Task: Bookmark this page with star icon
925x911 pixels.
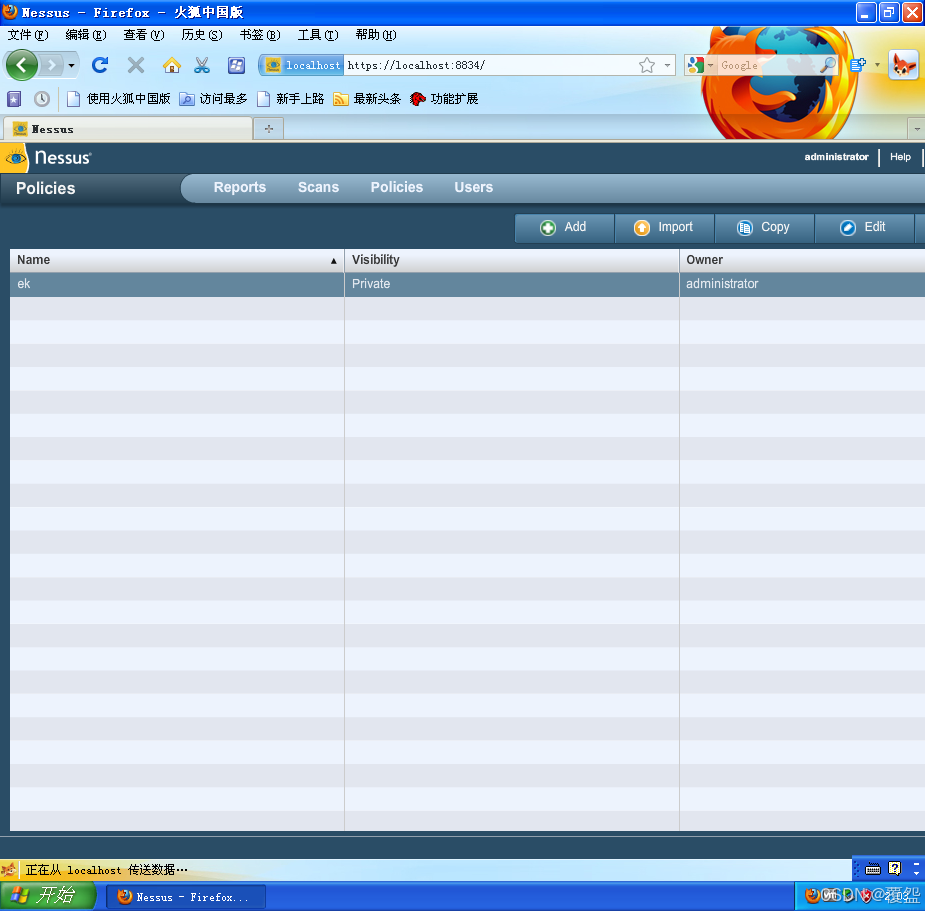Action: 647,65
